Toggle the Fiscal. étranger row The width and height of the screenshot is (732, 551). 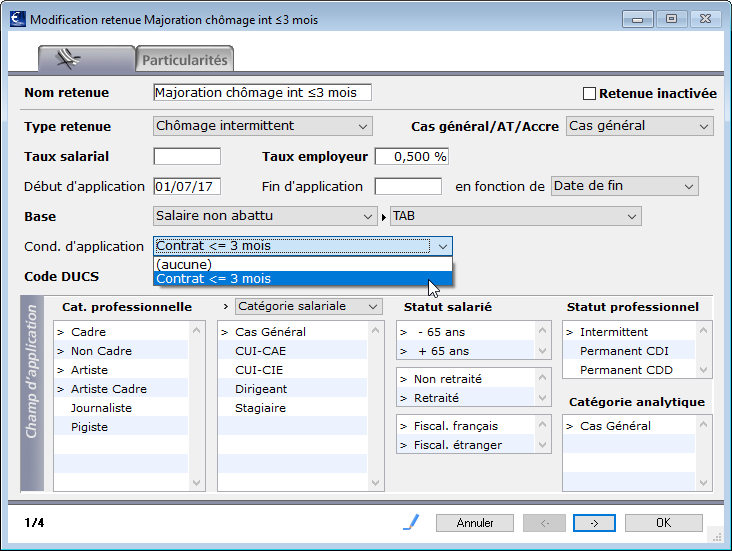[x=465, y=445]
